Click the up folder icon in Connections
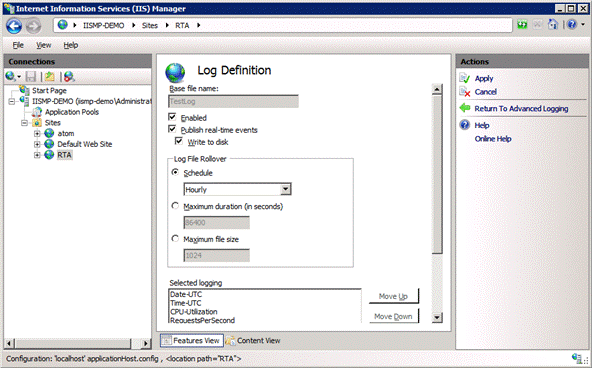 pyautogui.click(x=49, y=77)
